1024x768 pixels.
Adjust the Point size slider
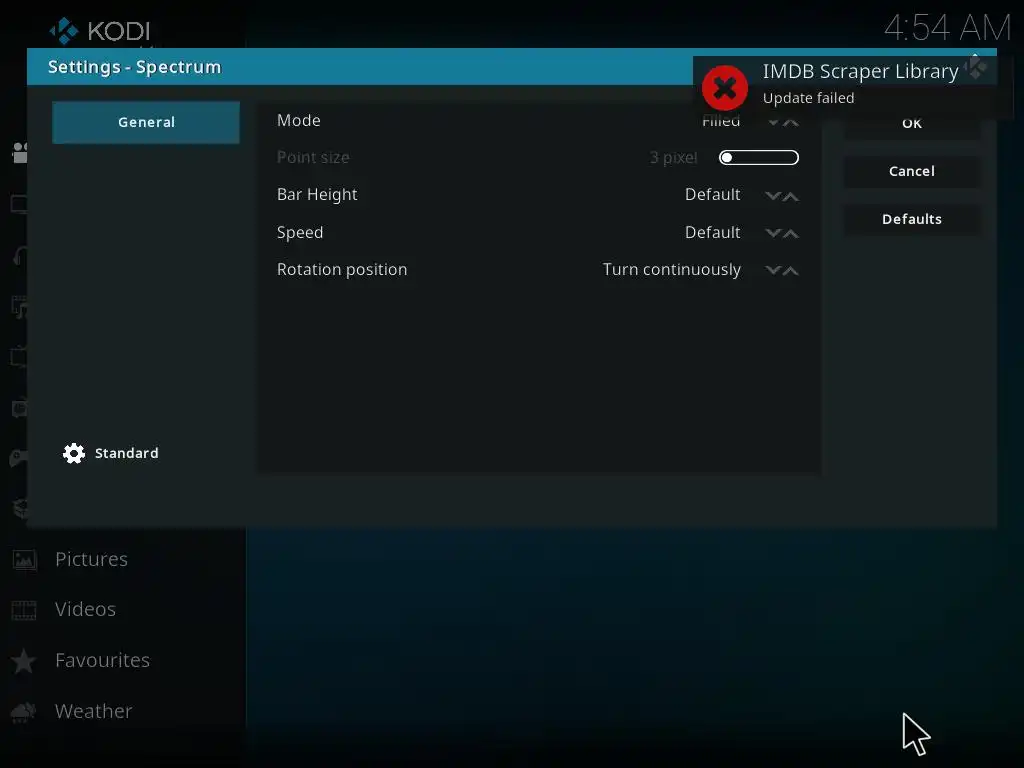click(x=758, y=157)
